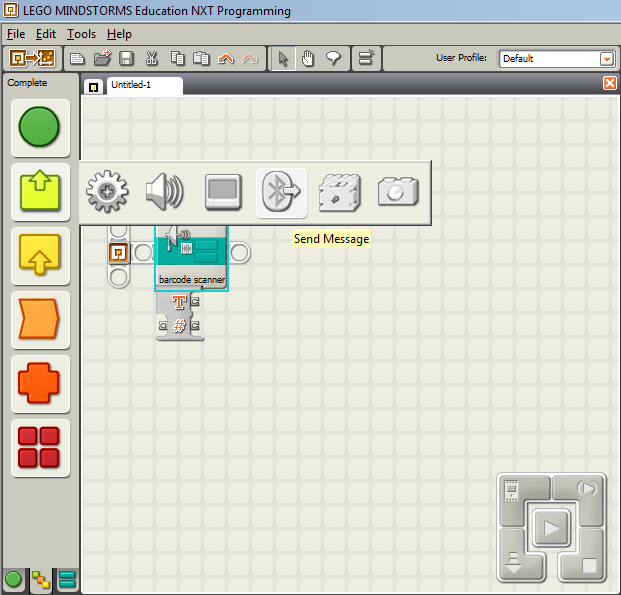The width and height of the screenshot is (621, 595).
Task: Open an existing program
Action: click(x=103, y=59)
